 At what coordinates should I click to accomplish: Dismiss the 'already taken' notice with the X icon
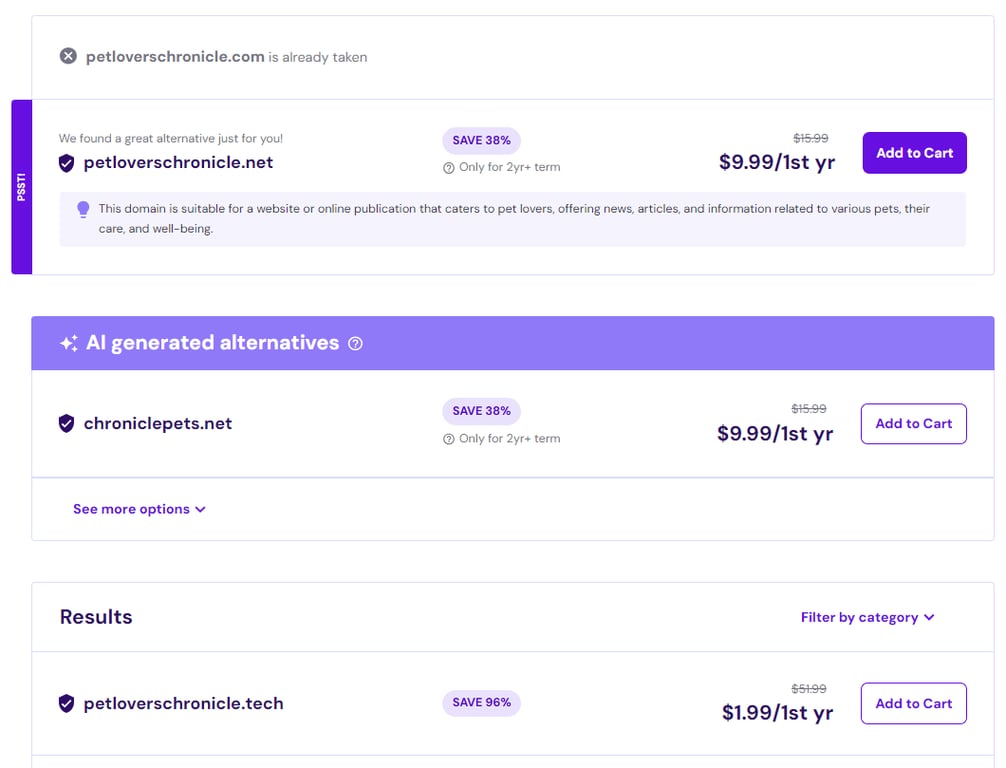[68, 55]
